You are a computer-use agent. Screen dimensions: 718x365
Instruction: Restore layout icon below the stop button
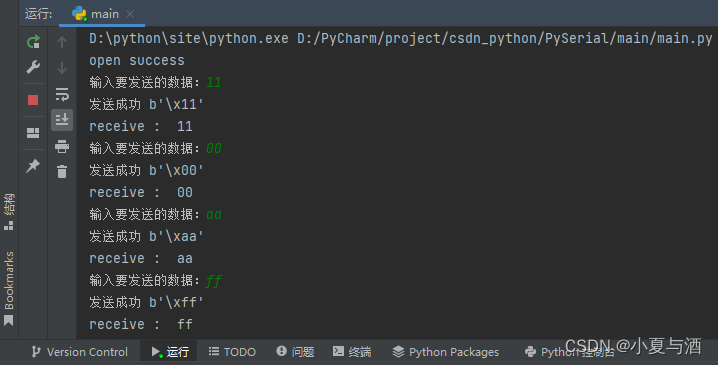point(33,133)
